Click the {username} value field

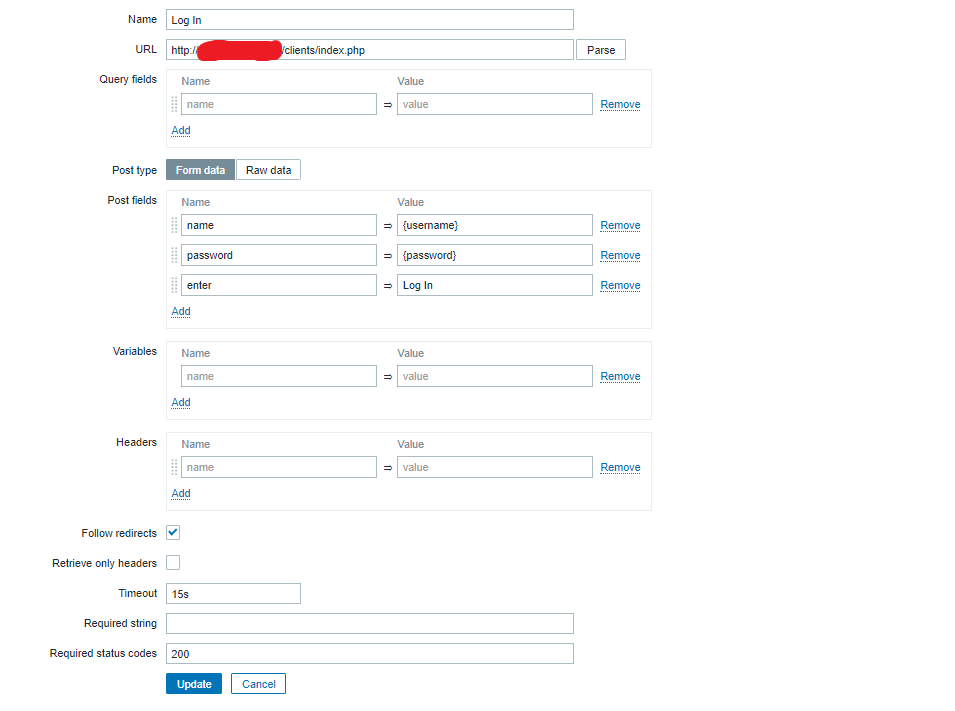pyautogui.click(x=495, y=225)
